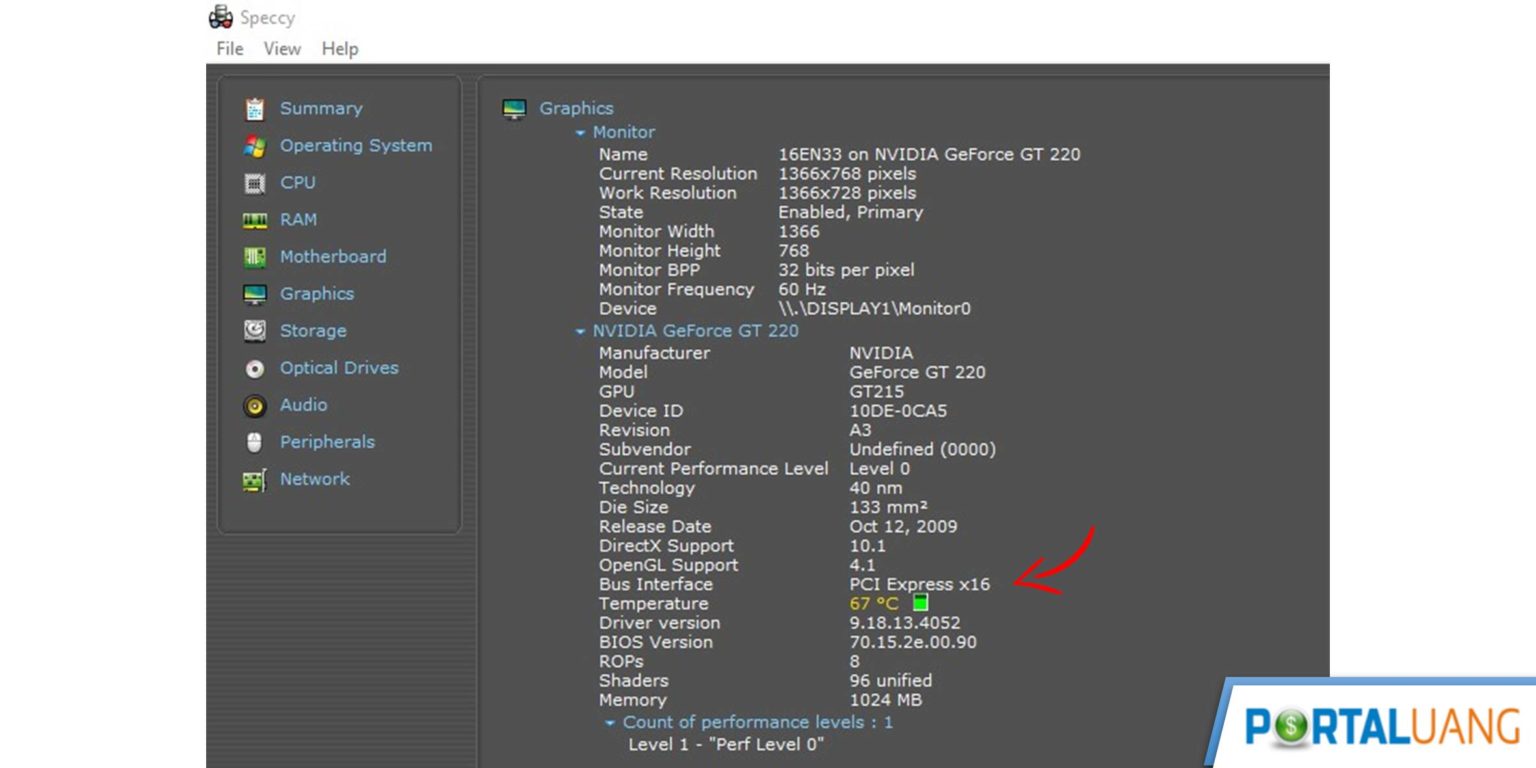Click the Graphics sidebar entry

pos(316,293)
